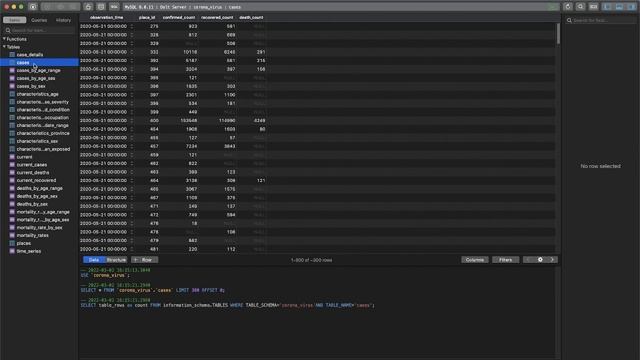Toggle the right sidebar panel icon
This screenshot has height=360, width=640.
click(631, 7)
